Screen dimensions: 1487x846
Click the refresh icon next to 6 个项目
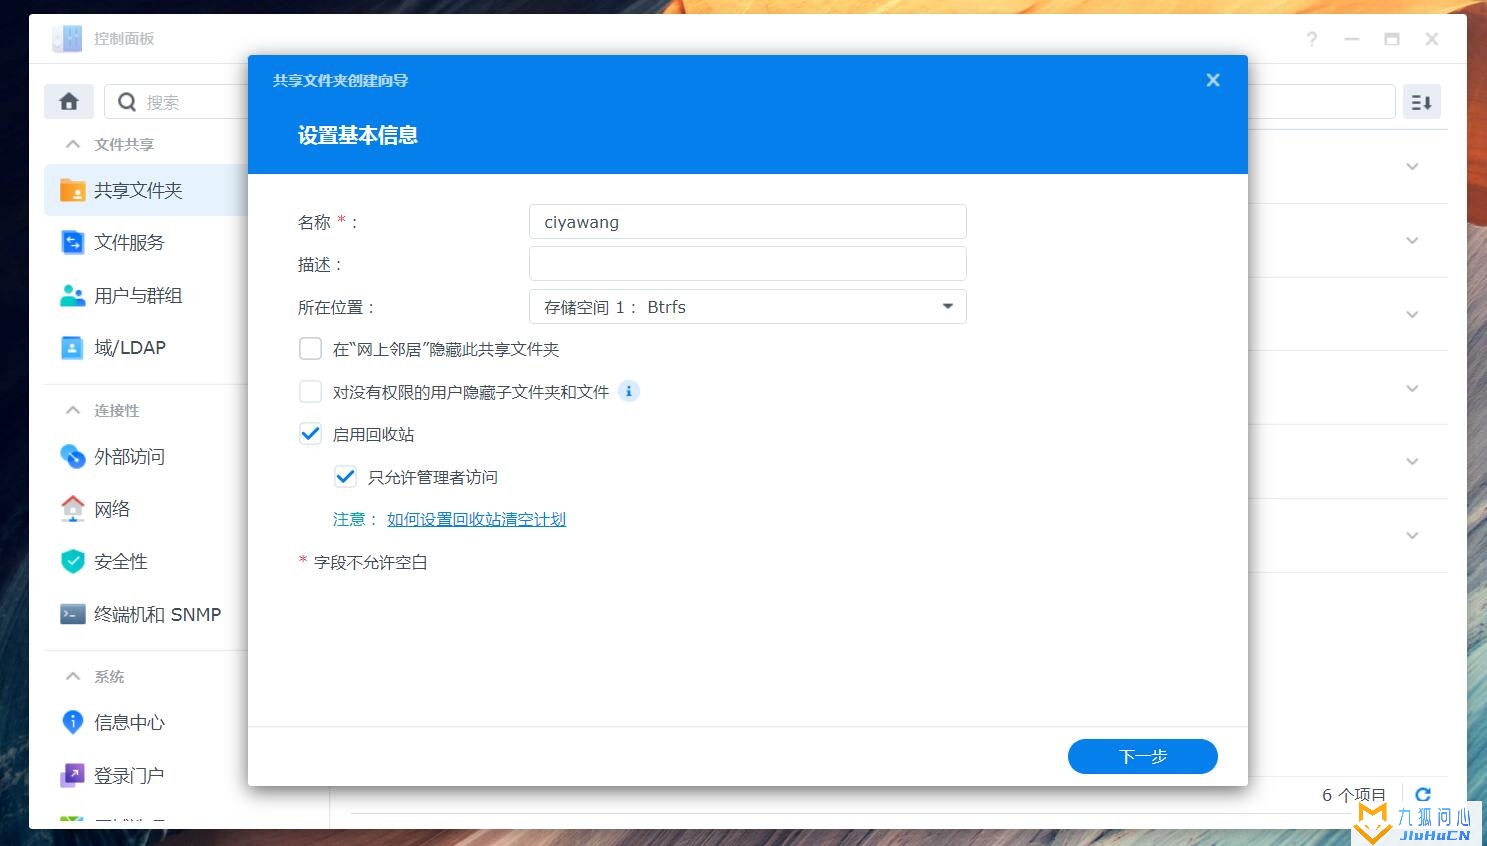pos(1423,795)
